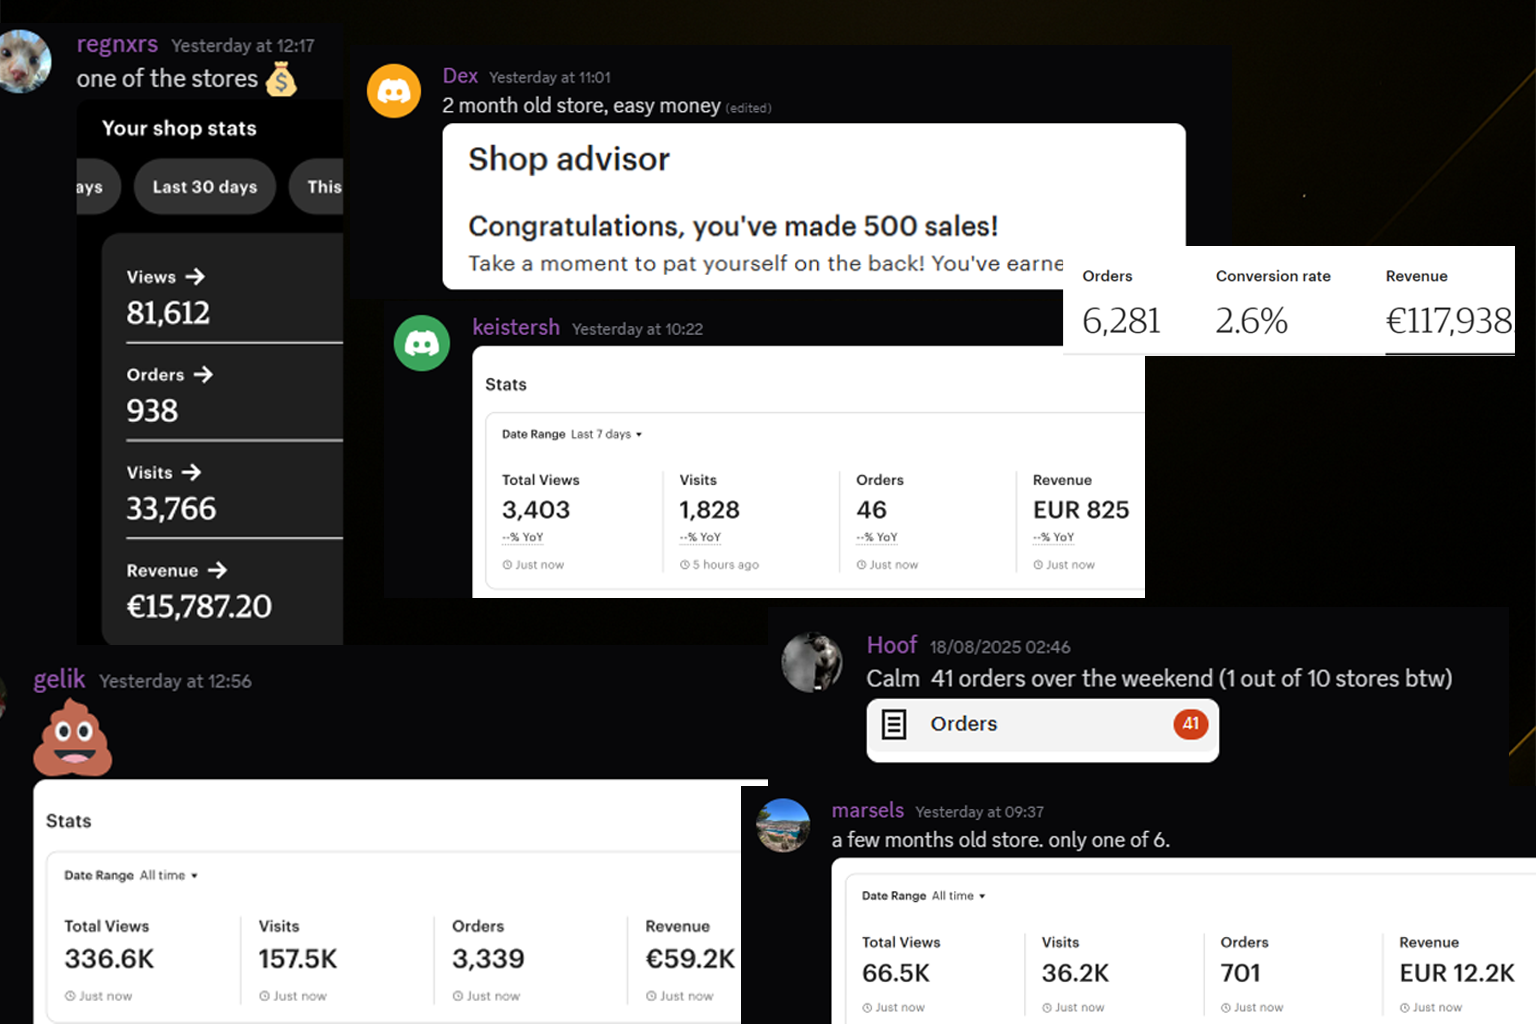The width and height of the screenshot is (1536, 1024).
Task: Click the gelik username
Action: click(x=59, y=680)
